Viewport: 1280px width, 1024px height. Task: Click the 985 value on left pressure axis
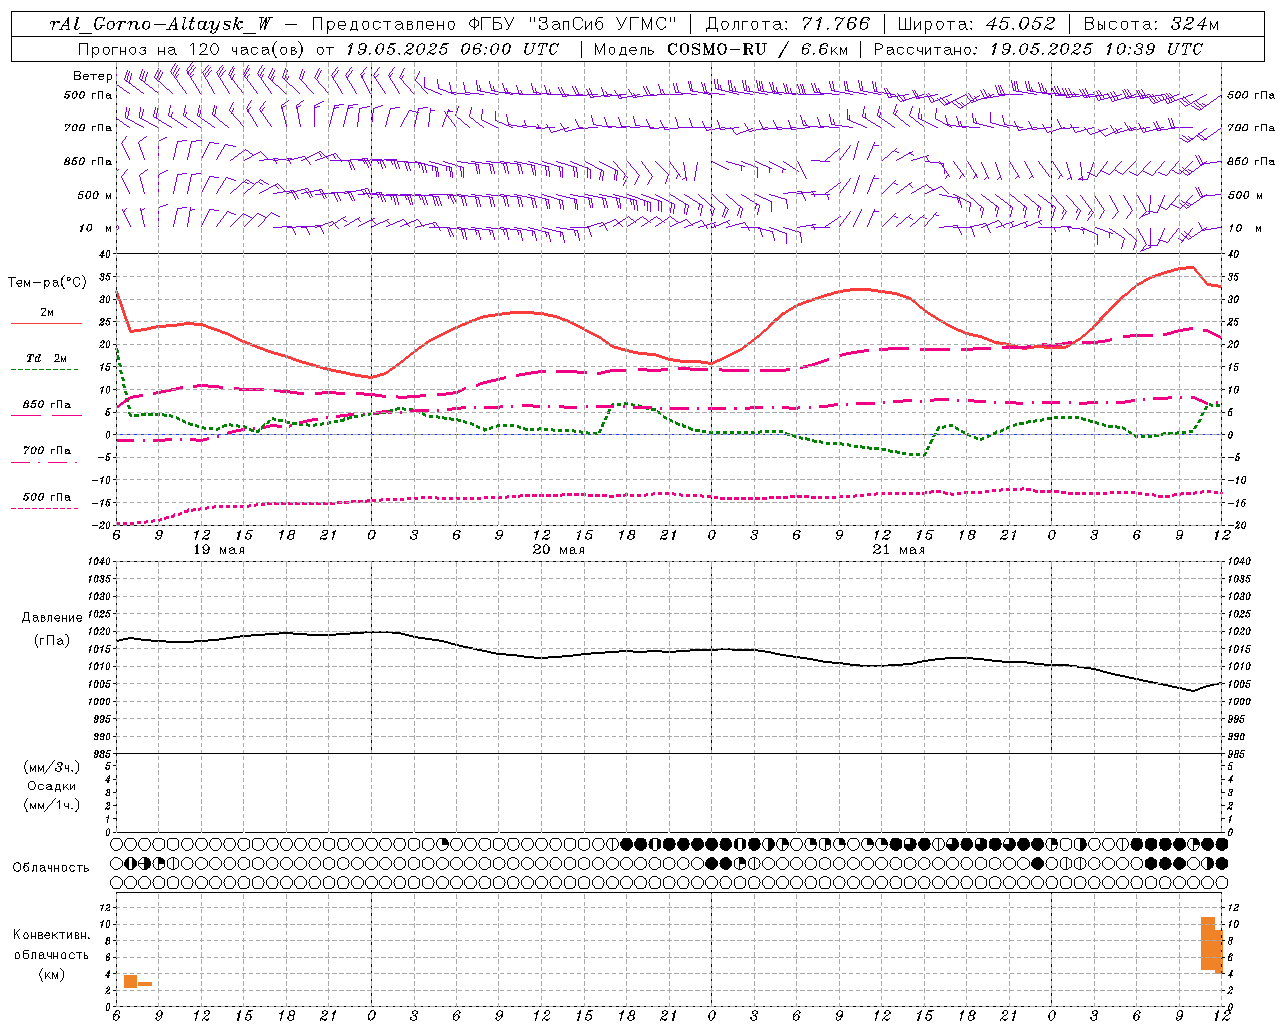[101, 754]
